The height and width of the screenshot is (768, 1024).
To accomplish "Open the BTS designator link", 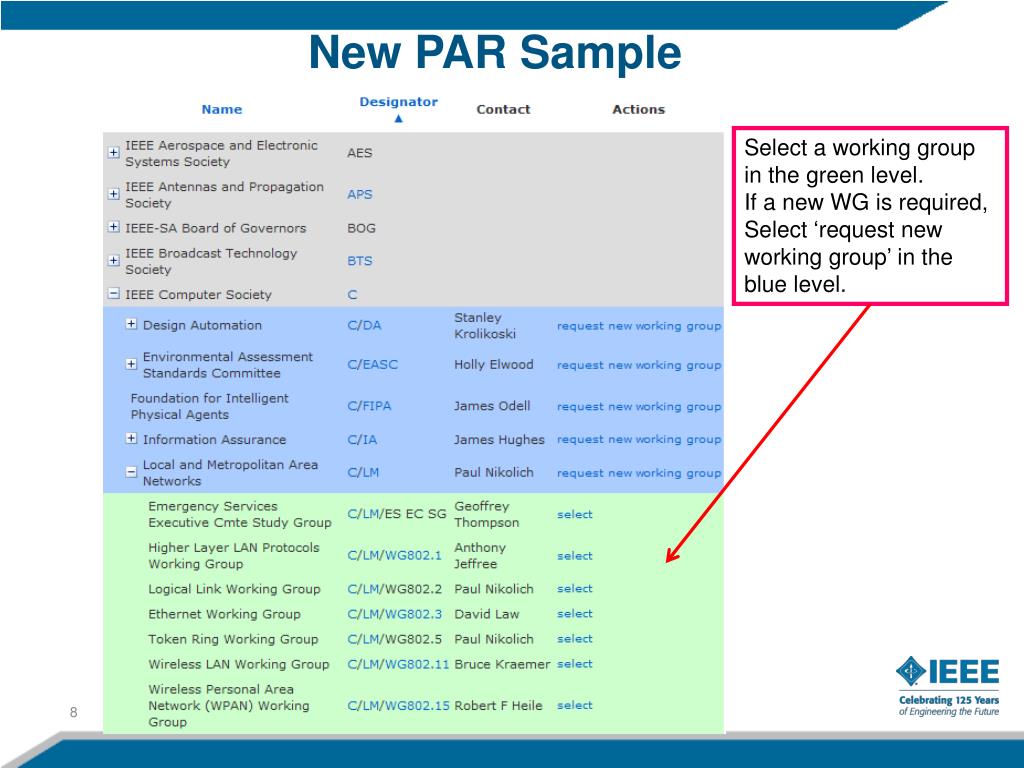I will (x=360, y=261).
